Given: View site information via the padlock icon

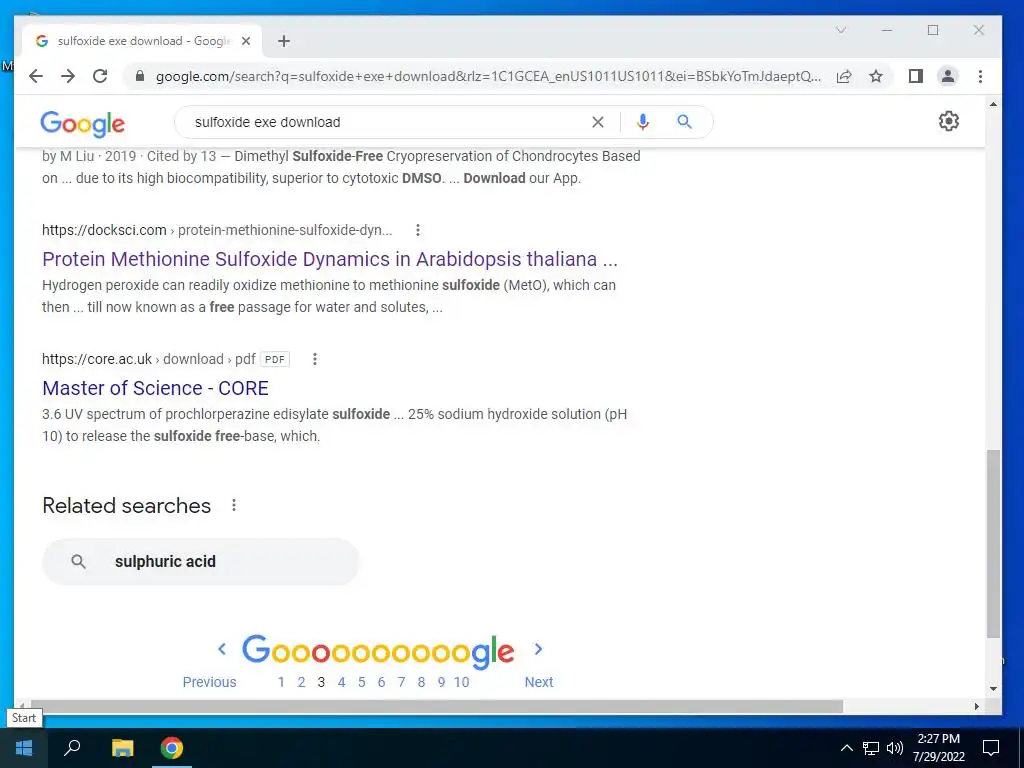Looking at the screenshot, I should tap(139, 76).
